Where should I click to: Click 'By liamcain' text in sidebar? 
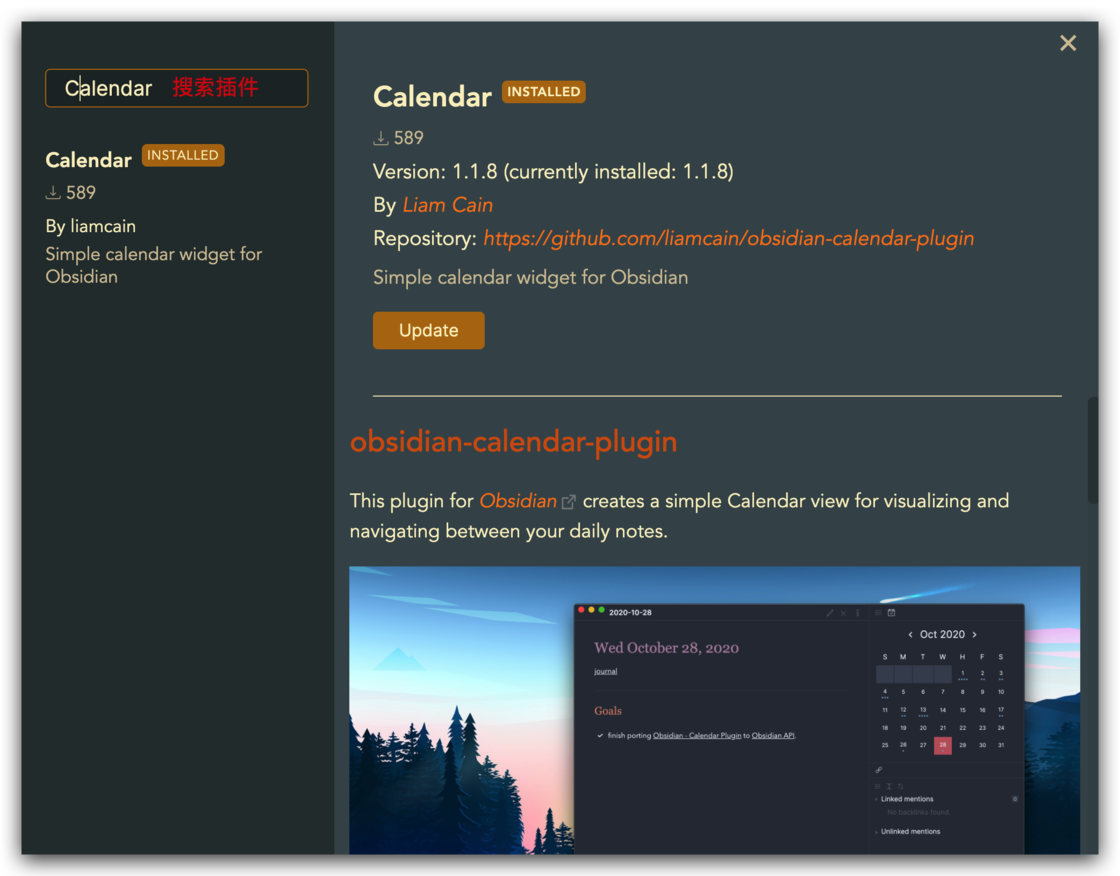pos(91,227)
